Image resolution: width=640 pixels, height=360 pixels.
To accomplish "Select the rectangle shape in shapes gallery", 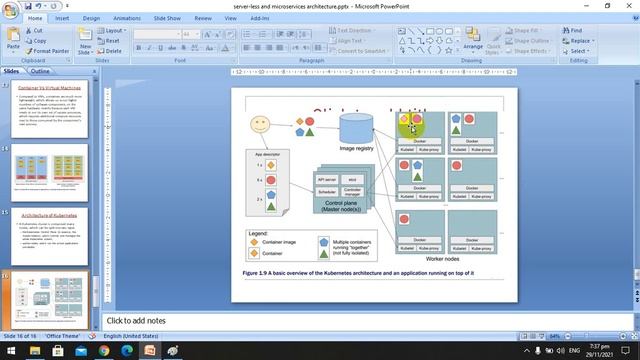I will [x=430, y=31].
